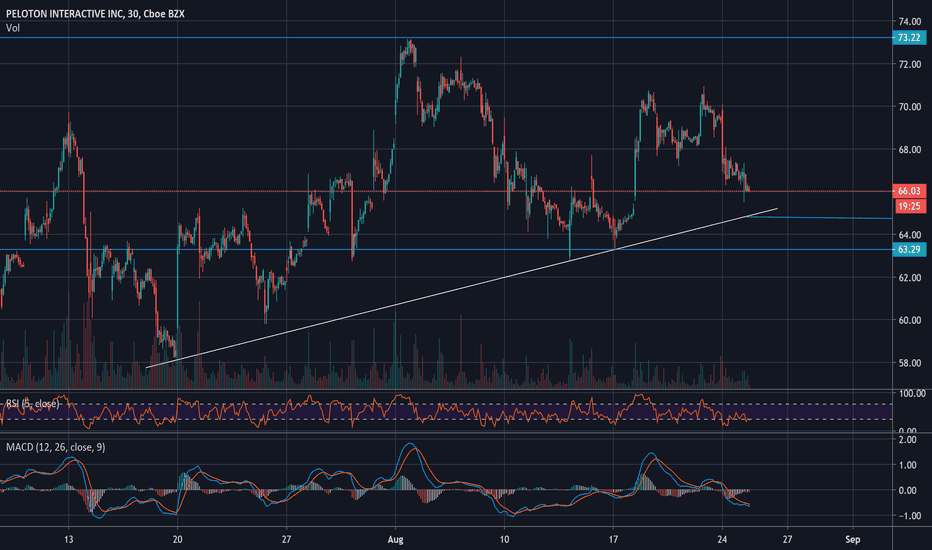Screen dimensions: 932x550
Task: Click the 64.00 price axis label
Action: point(909,235)
